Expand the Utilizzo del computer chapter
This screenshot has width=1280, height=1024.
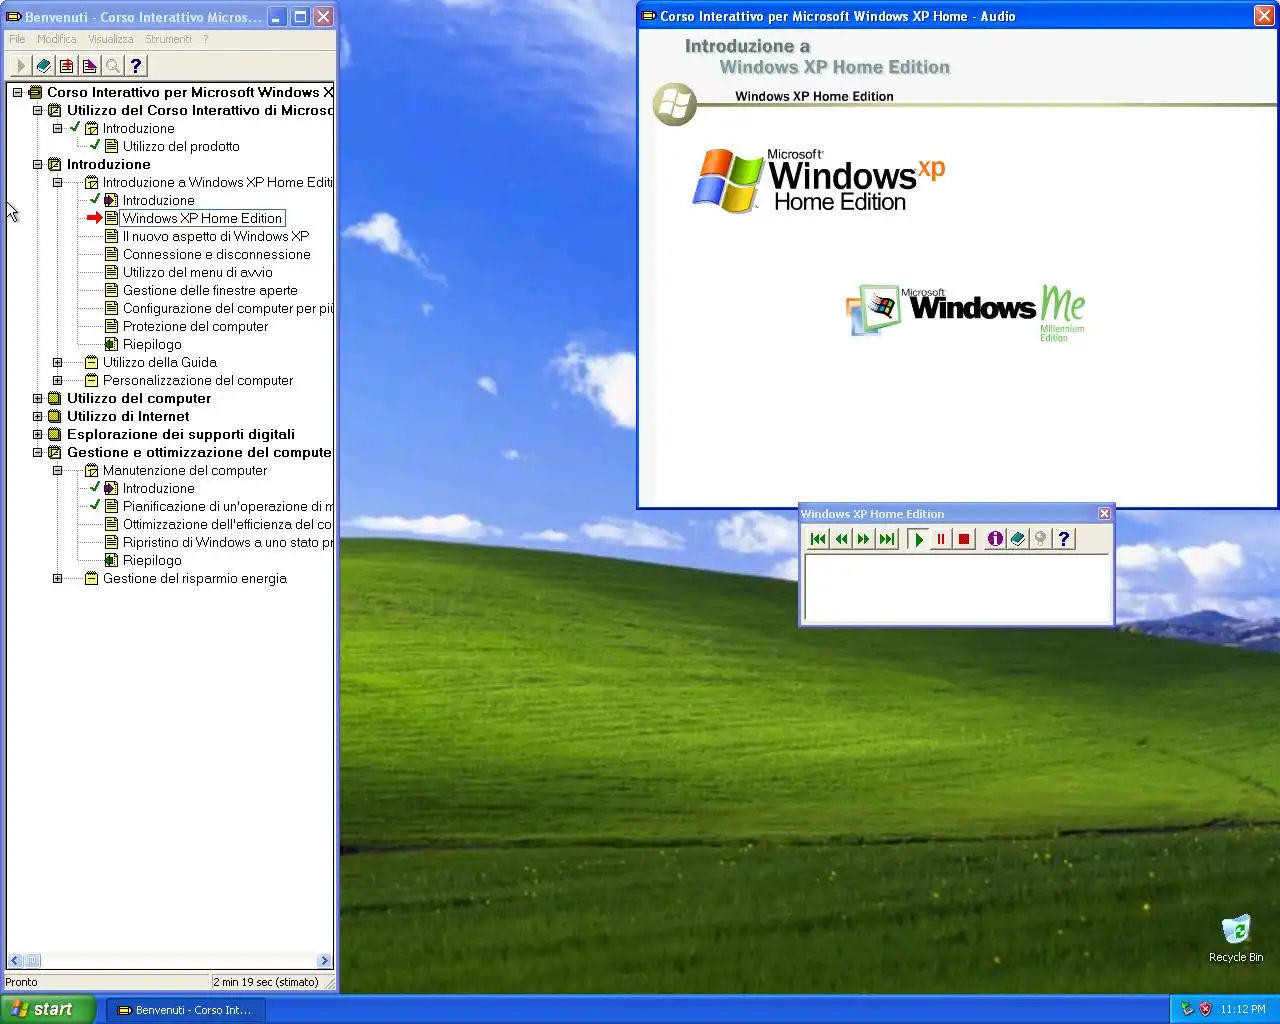click(37, 398)
